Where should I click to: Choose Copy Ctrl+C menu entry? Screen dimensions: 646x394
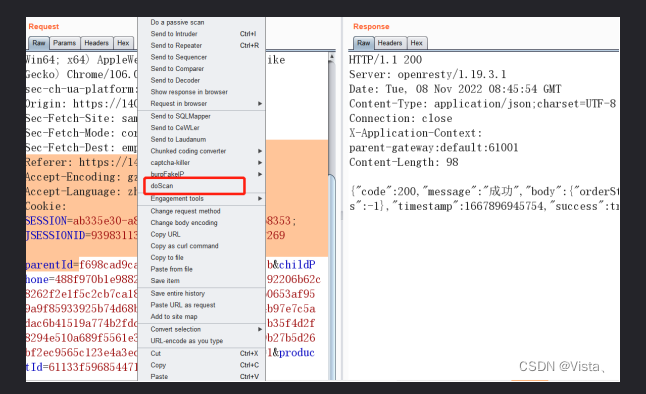(201, 365)
